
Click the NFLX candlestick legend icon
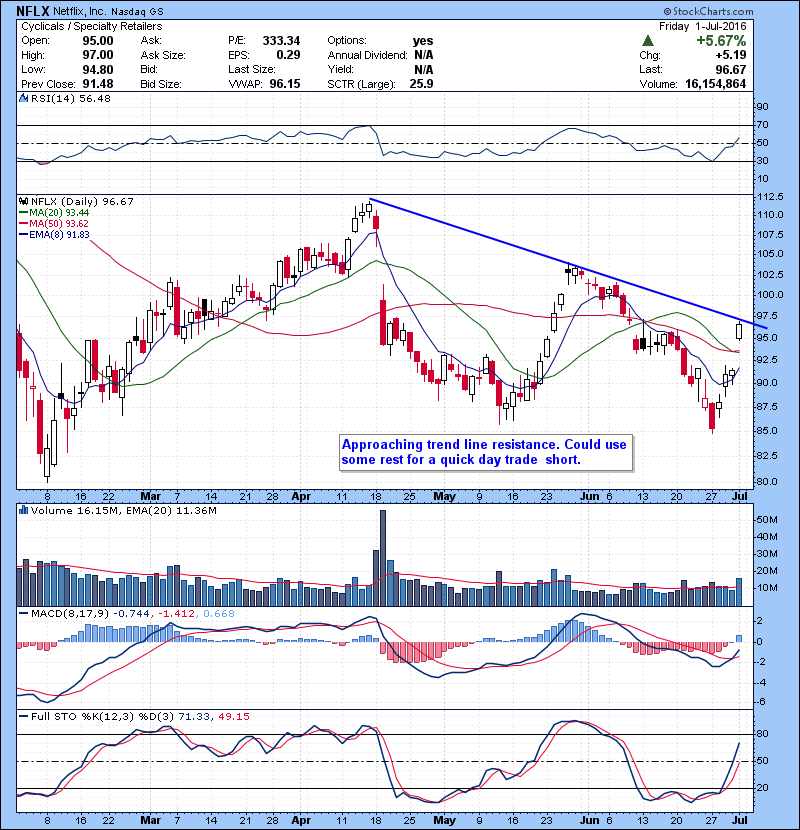23,201
